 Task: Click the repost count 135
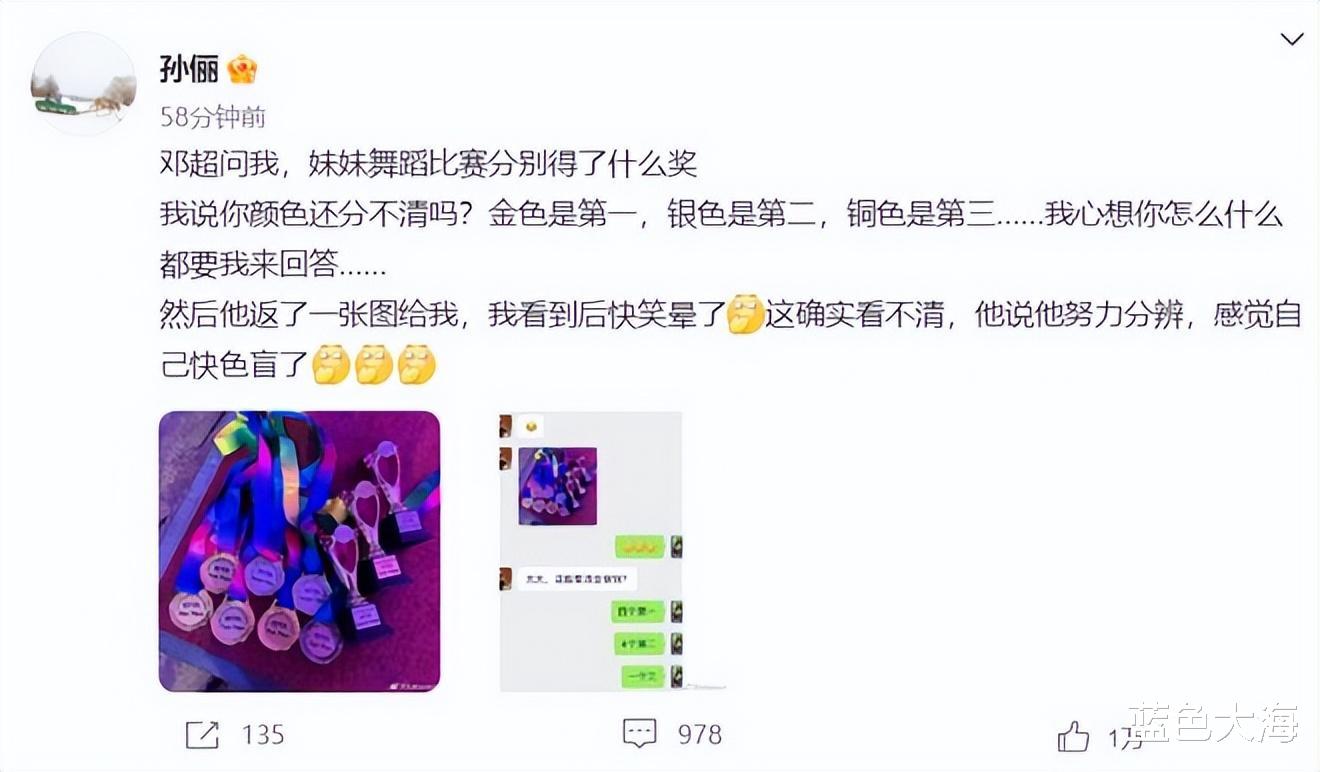tap(263, 735)
